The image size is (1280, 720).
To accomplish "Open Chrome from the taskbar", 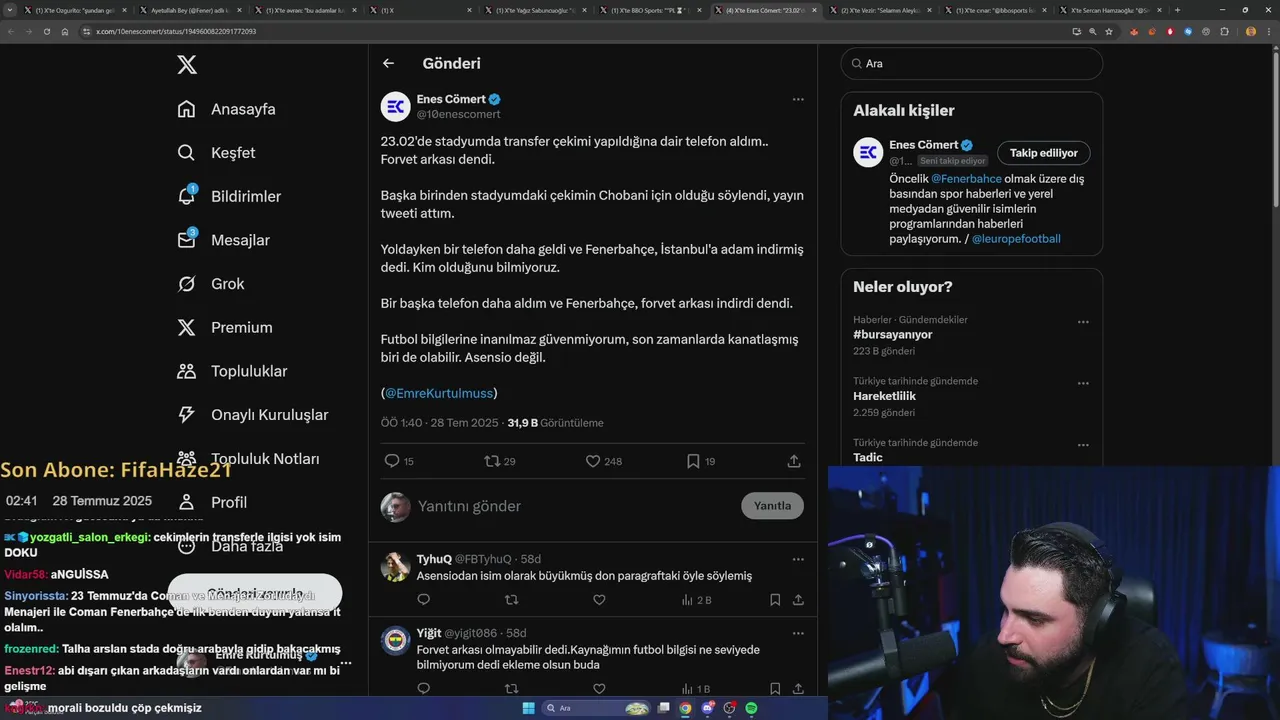I will (685, 708).
